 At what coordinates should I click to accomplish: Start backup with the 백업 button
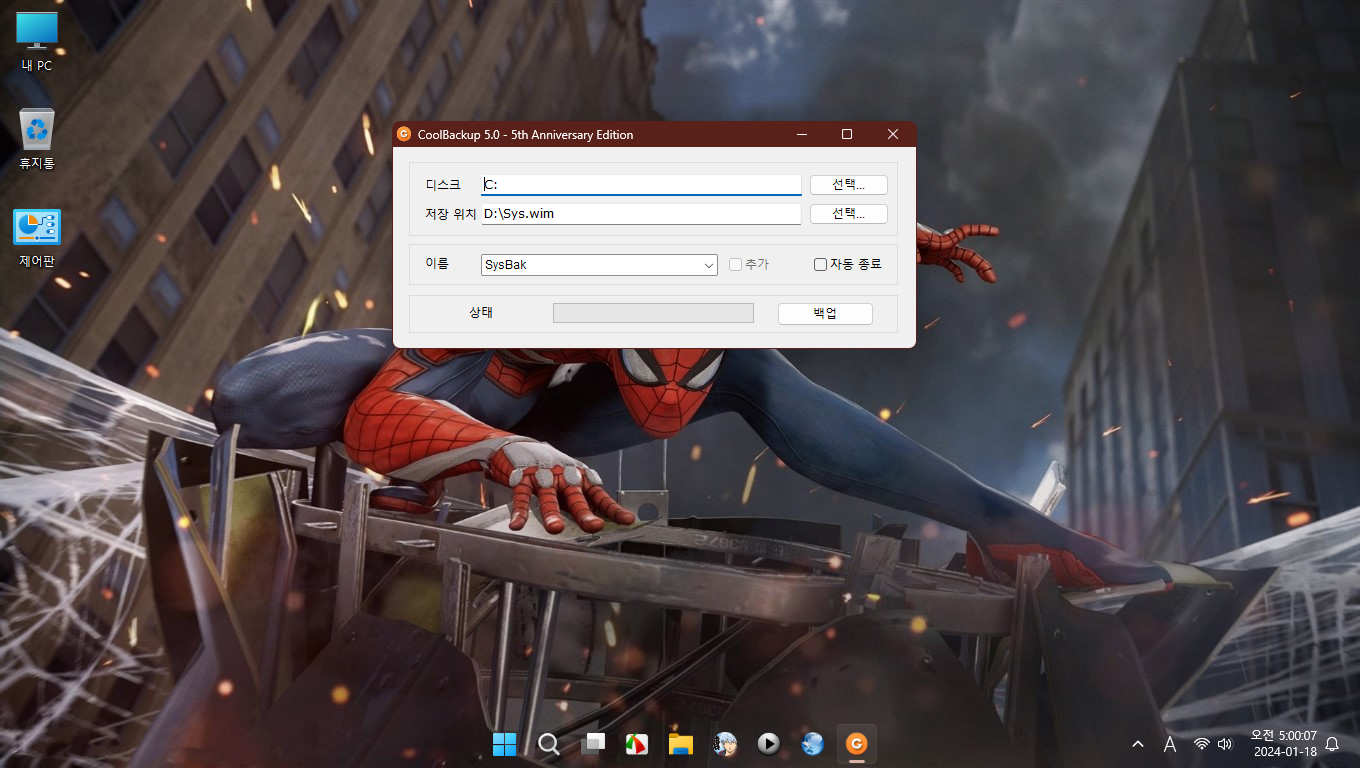825,314
